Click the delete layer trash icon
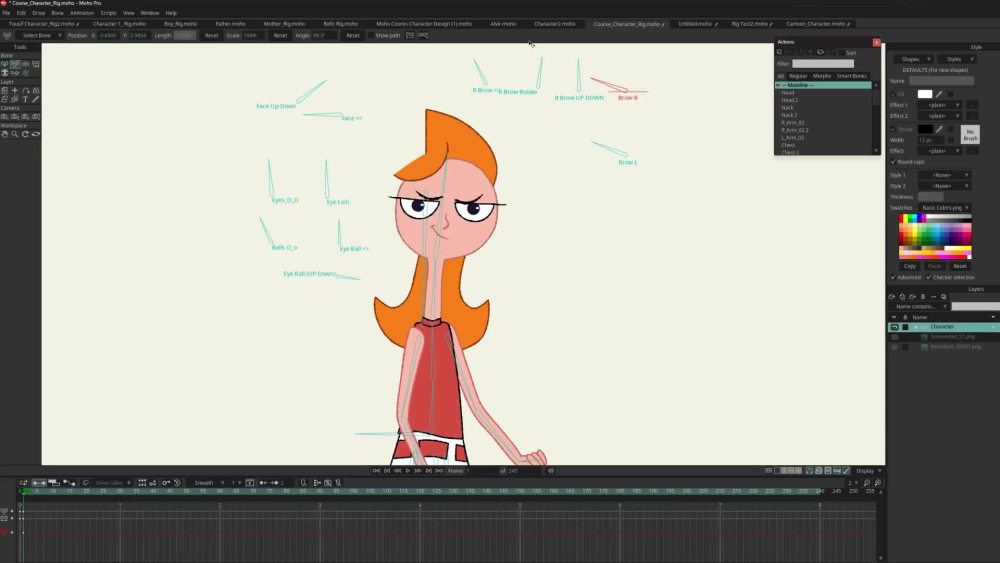 [922, 296]
